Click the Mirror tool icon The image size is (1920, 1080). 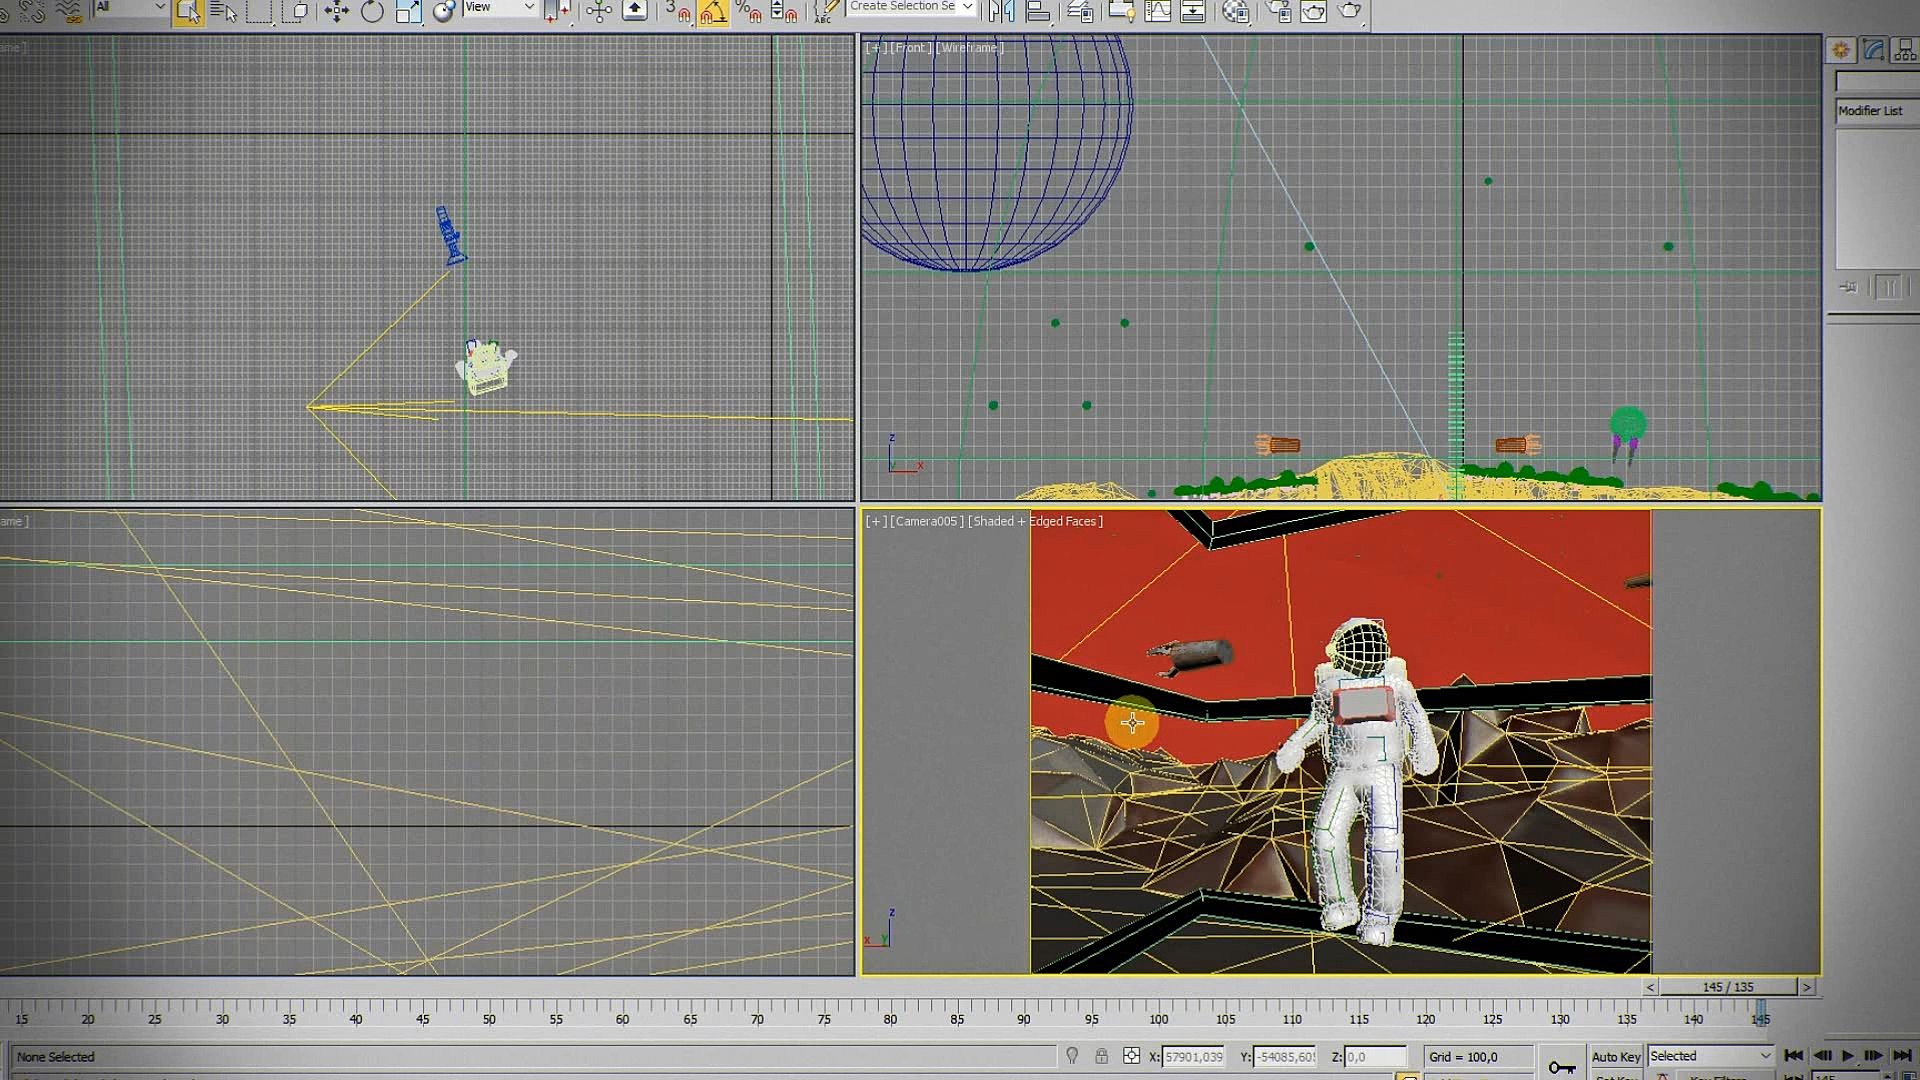click(1001, 11)
